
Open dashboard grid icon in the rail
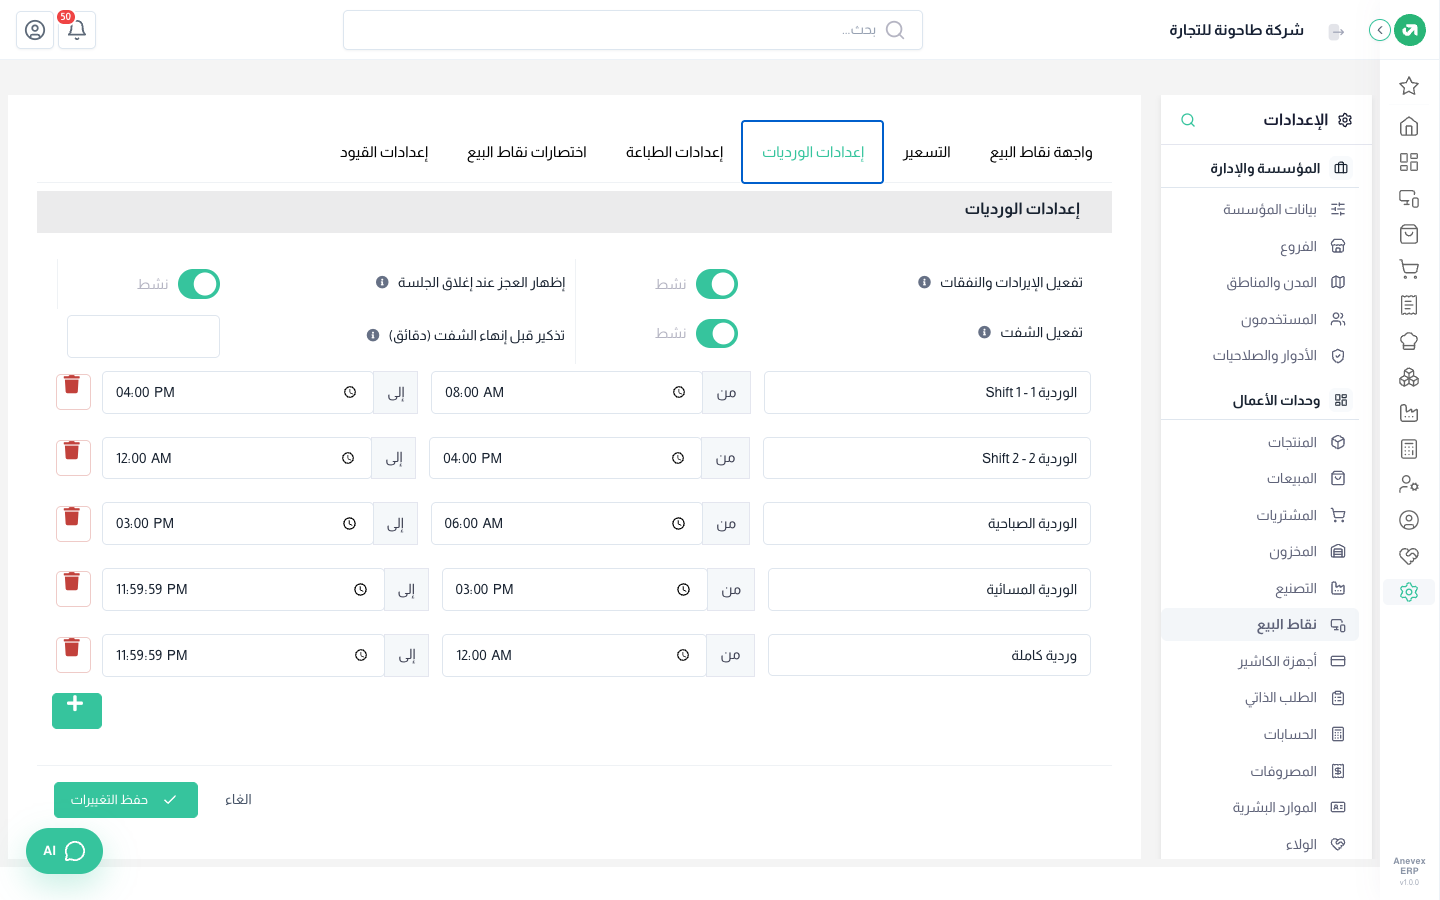tap(1409, 162)
